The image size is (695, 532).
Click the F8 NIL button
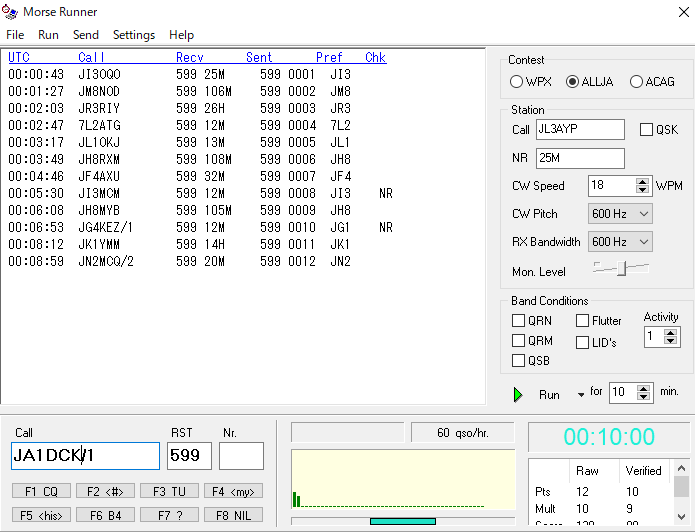[x=233, y=515]
